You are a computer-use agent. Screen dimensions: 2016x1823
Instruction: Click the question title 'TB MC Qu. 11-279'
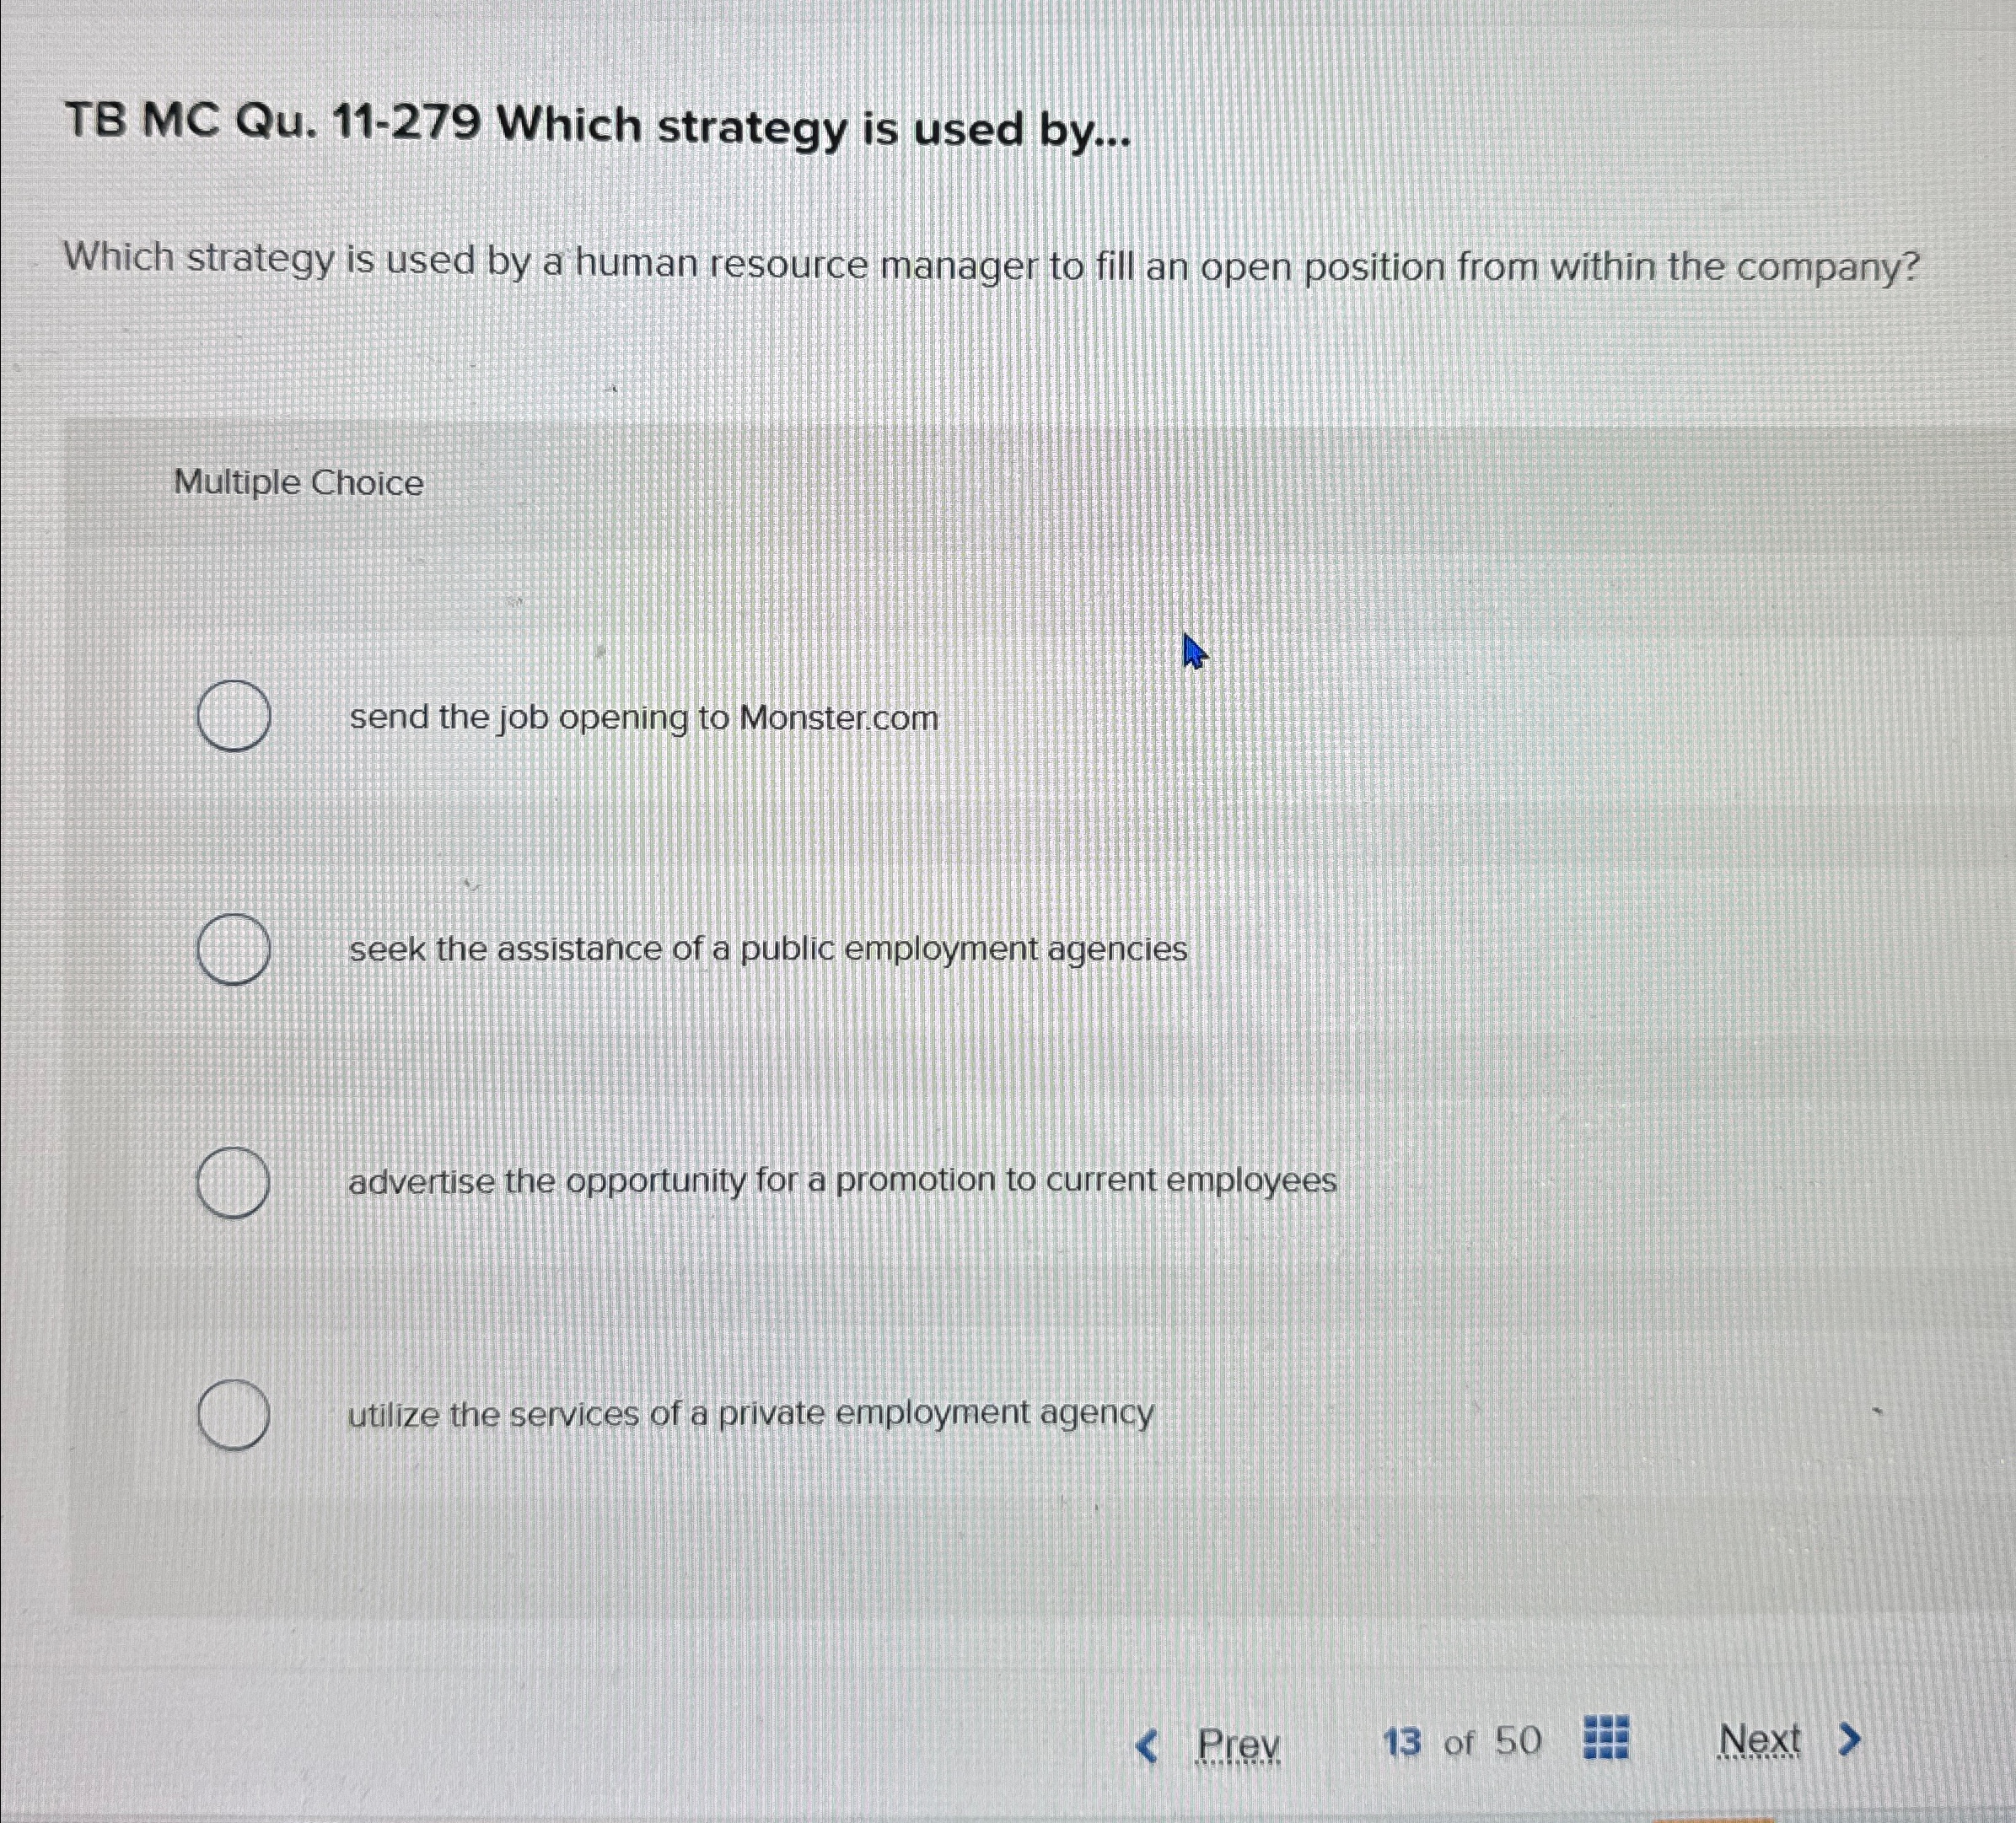(596, 129)
